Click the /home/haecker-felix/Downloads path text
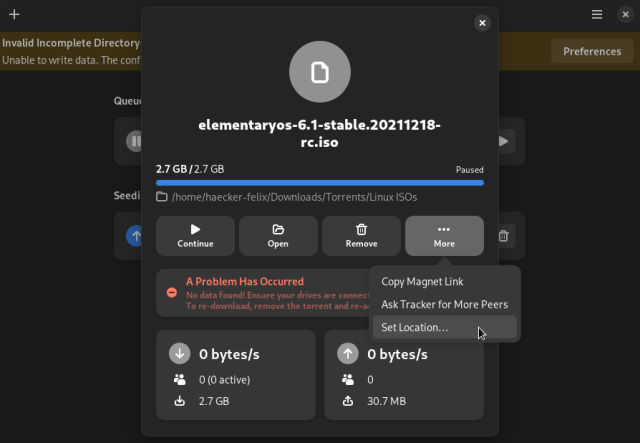Image resolution: width=640 pixels, height=443 pixels. coord(294,197)
